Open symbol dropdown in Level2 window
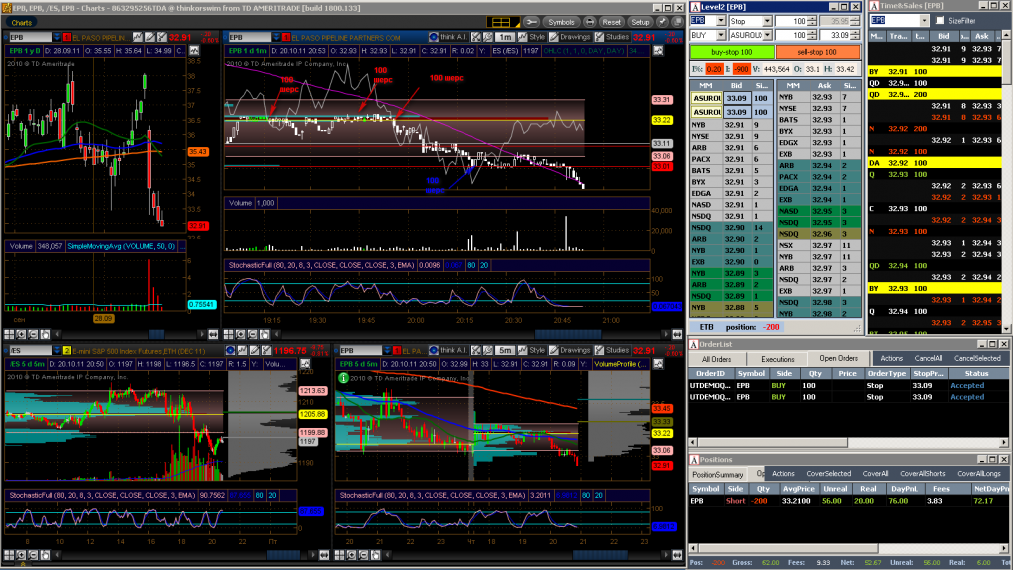This screenshot has width=1013, height=570. (x=721, y=21)
